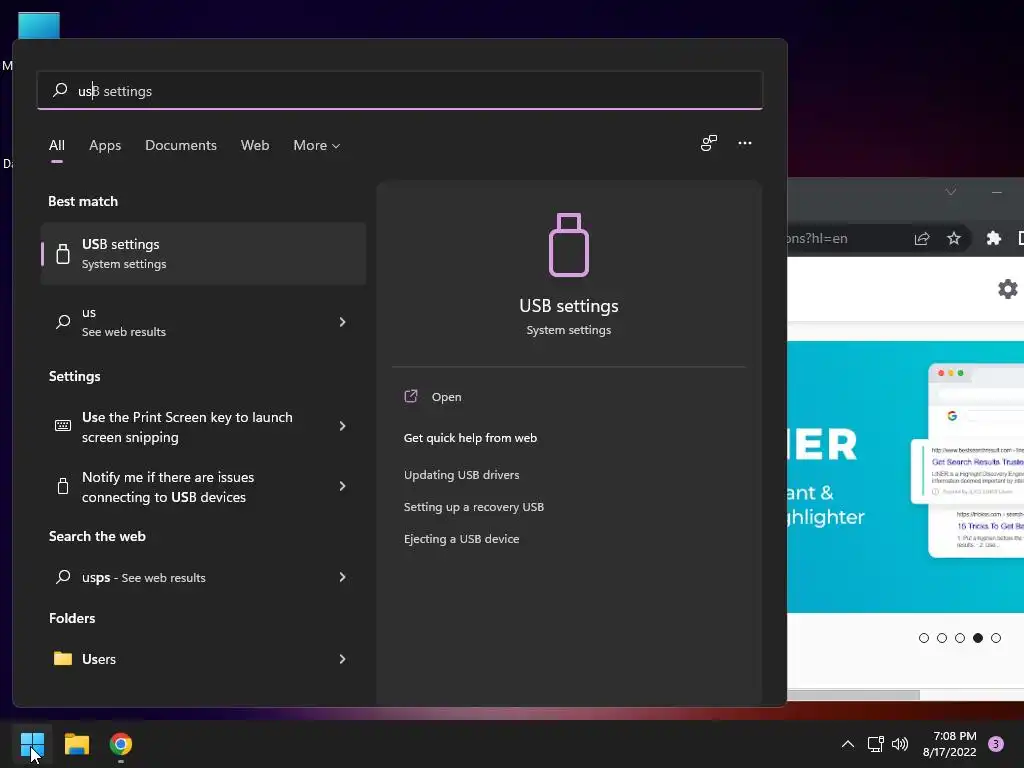Click the desktop icon at top-left corner
The height and width of the screenshot is (768, 1024).
[39, 25]
